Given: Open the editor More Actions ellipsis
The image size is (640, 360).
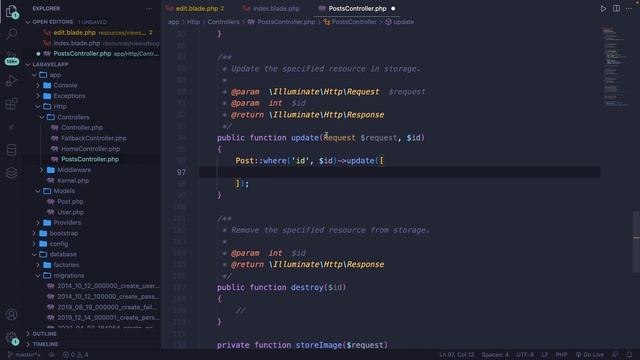Looking at the screenshot, I should (x=629, y=9).
